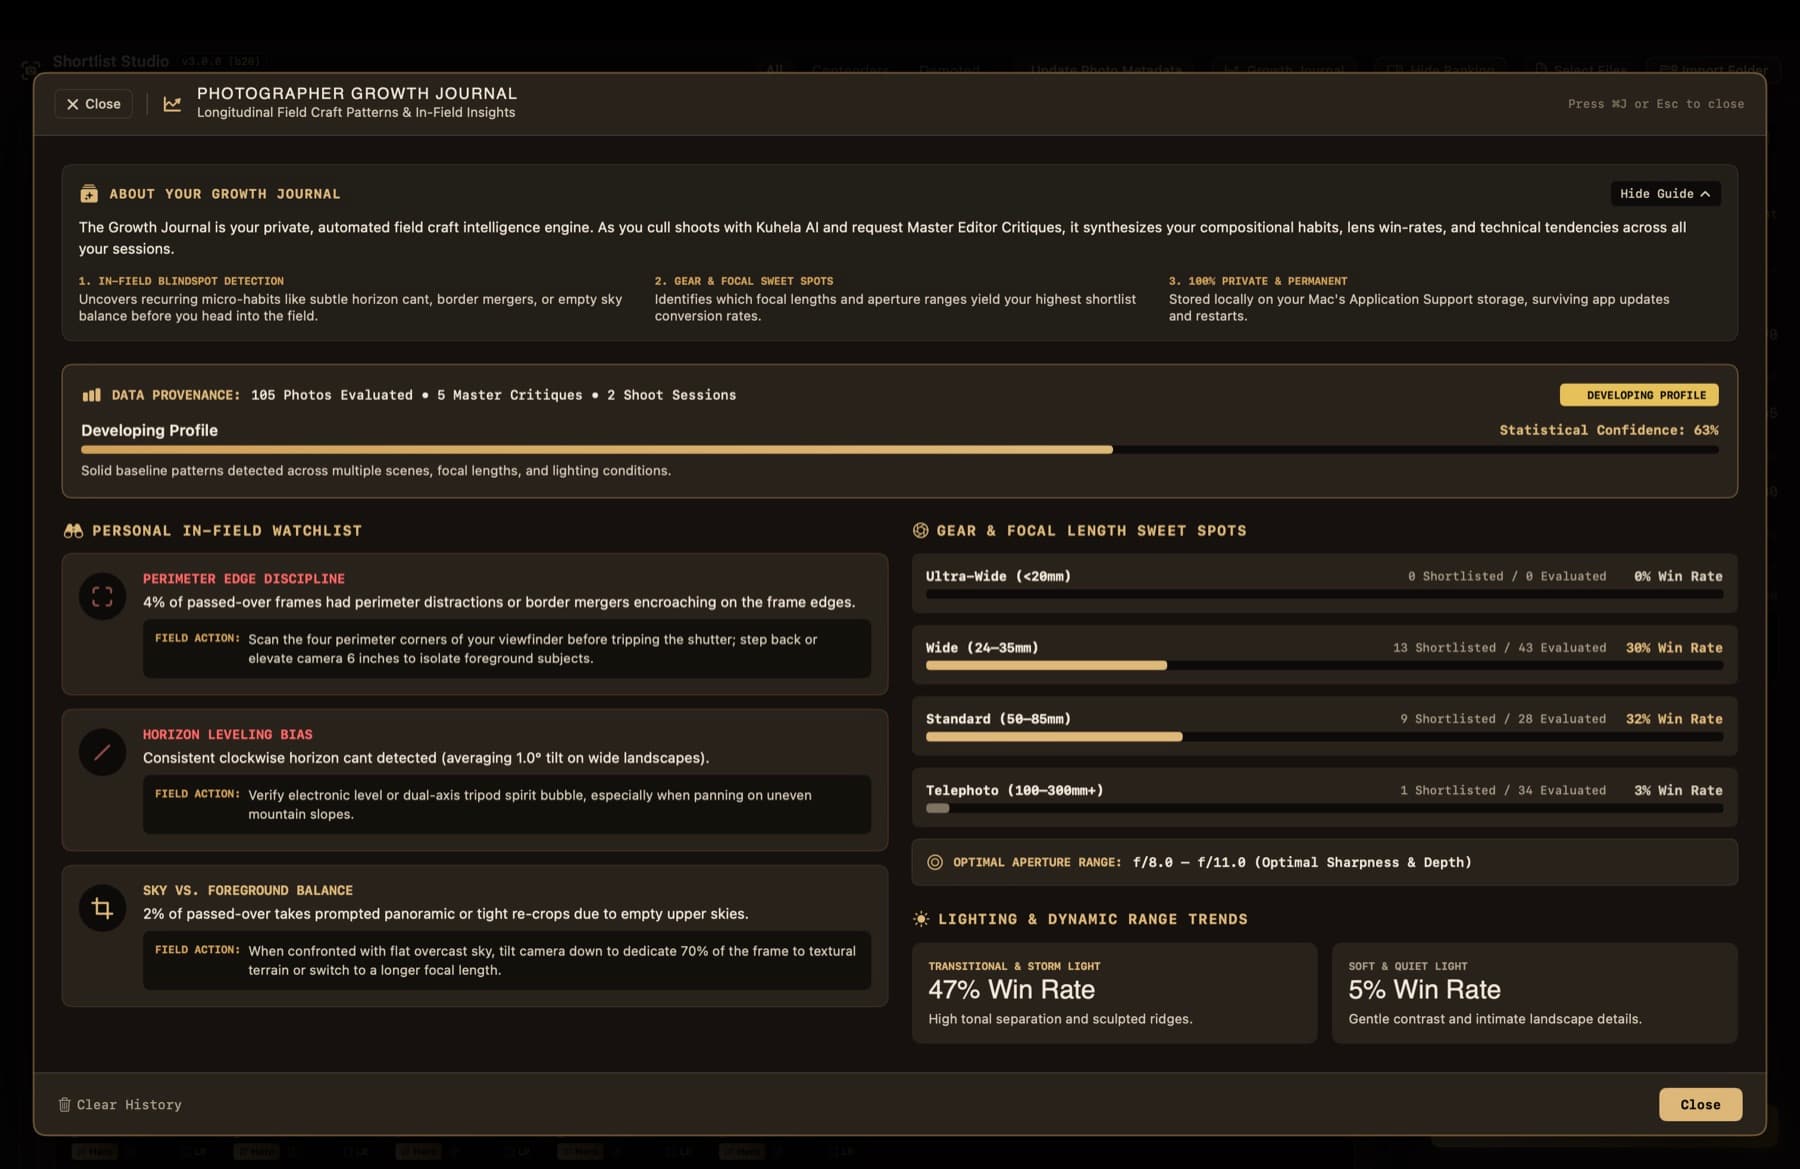Click the '3. 100% Private & Permanent' heading
This screenshot has width=1800, height=1169.
1257,281
